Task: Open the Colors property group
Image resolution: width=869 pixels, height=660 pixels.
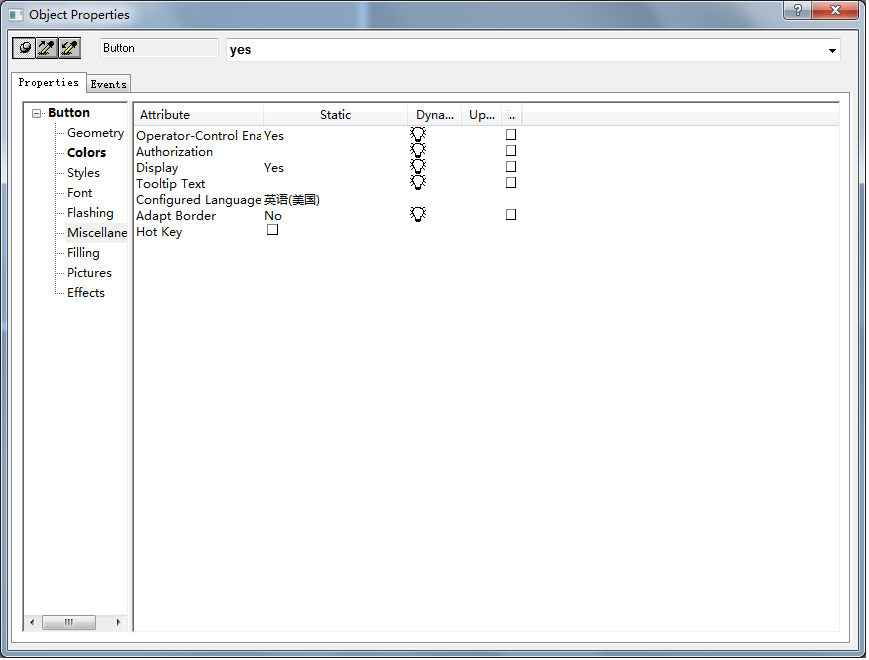Action: click(x=86, y=153)
